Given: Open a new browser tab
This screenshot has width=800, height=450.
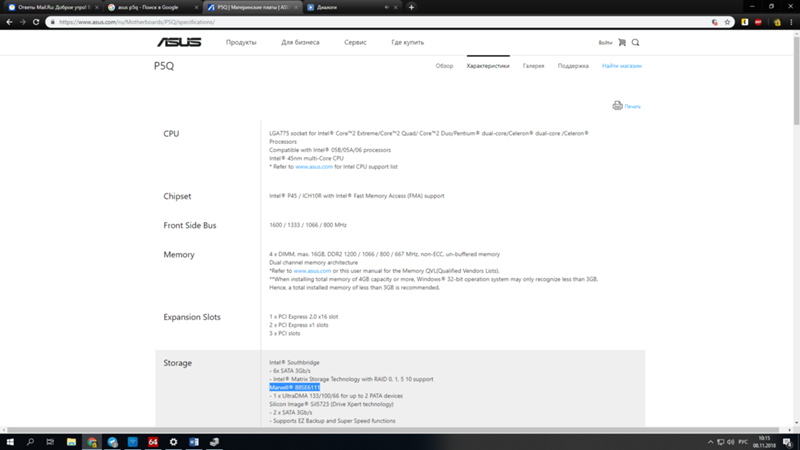Looking at the screenshot, I should point(411,7).
